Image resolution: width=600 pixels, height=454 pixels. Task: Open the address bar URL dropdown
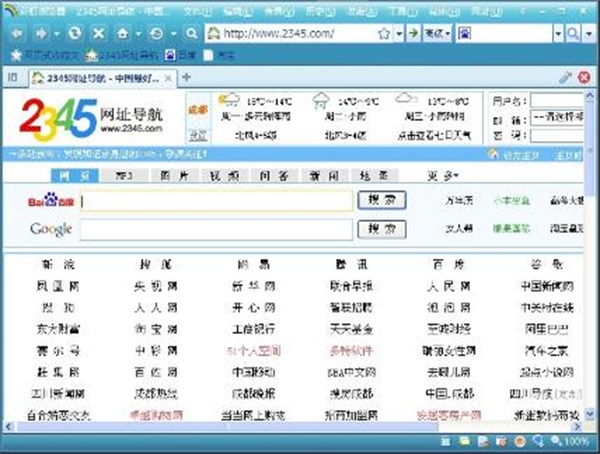click(x=399, y=34)
